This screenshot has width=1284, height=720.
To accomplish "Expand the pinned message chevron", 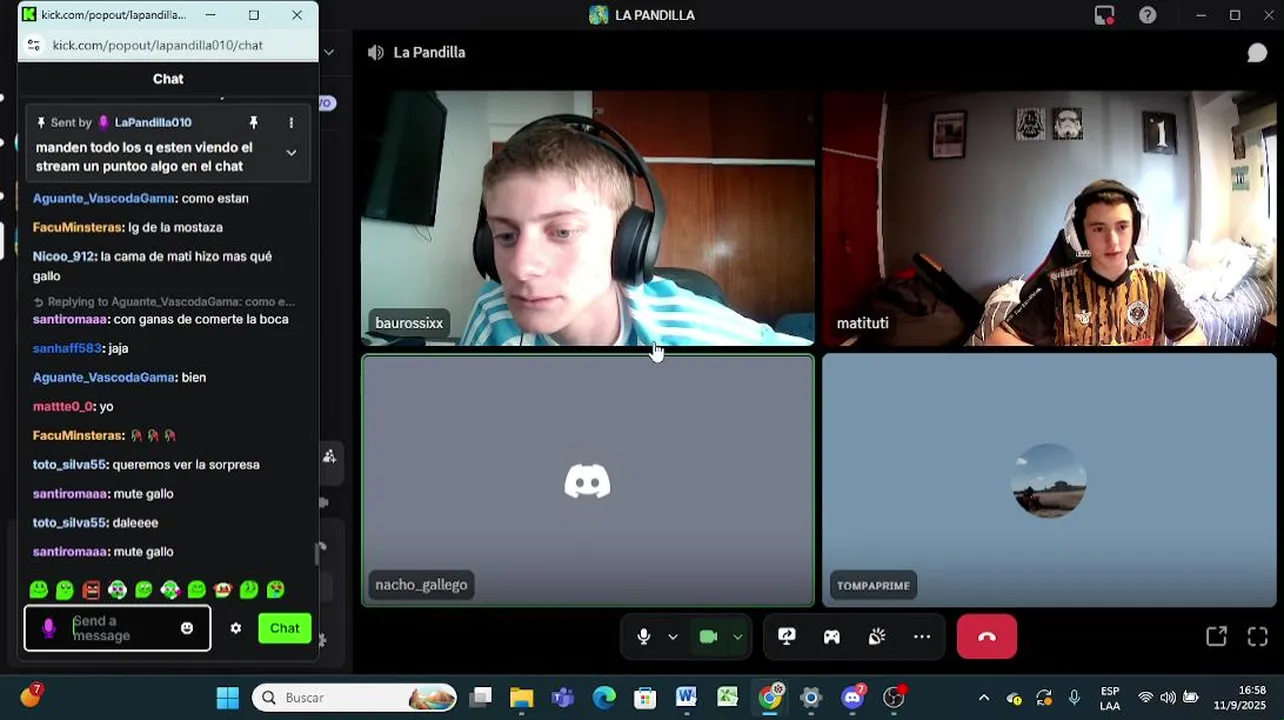I will tap(291, 153).
